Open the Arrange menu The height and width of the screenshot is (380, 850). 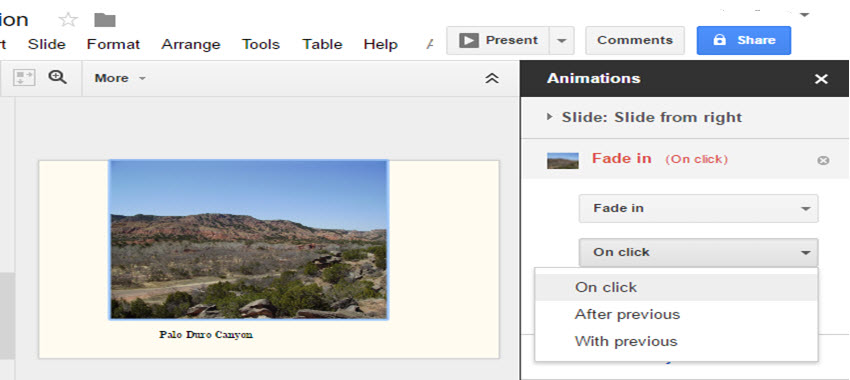(x=191, y=44)
